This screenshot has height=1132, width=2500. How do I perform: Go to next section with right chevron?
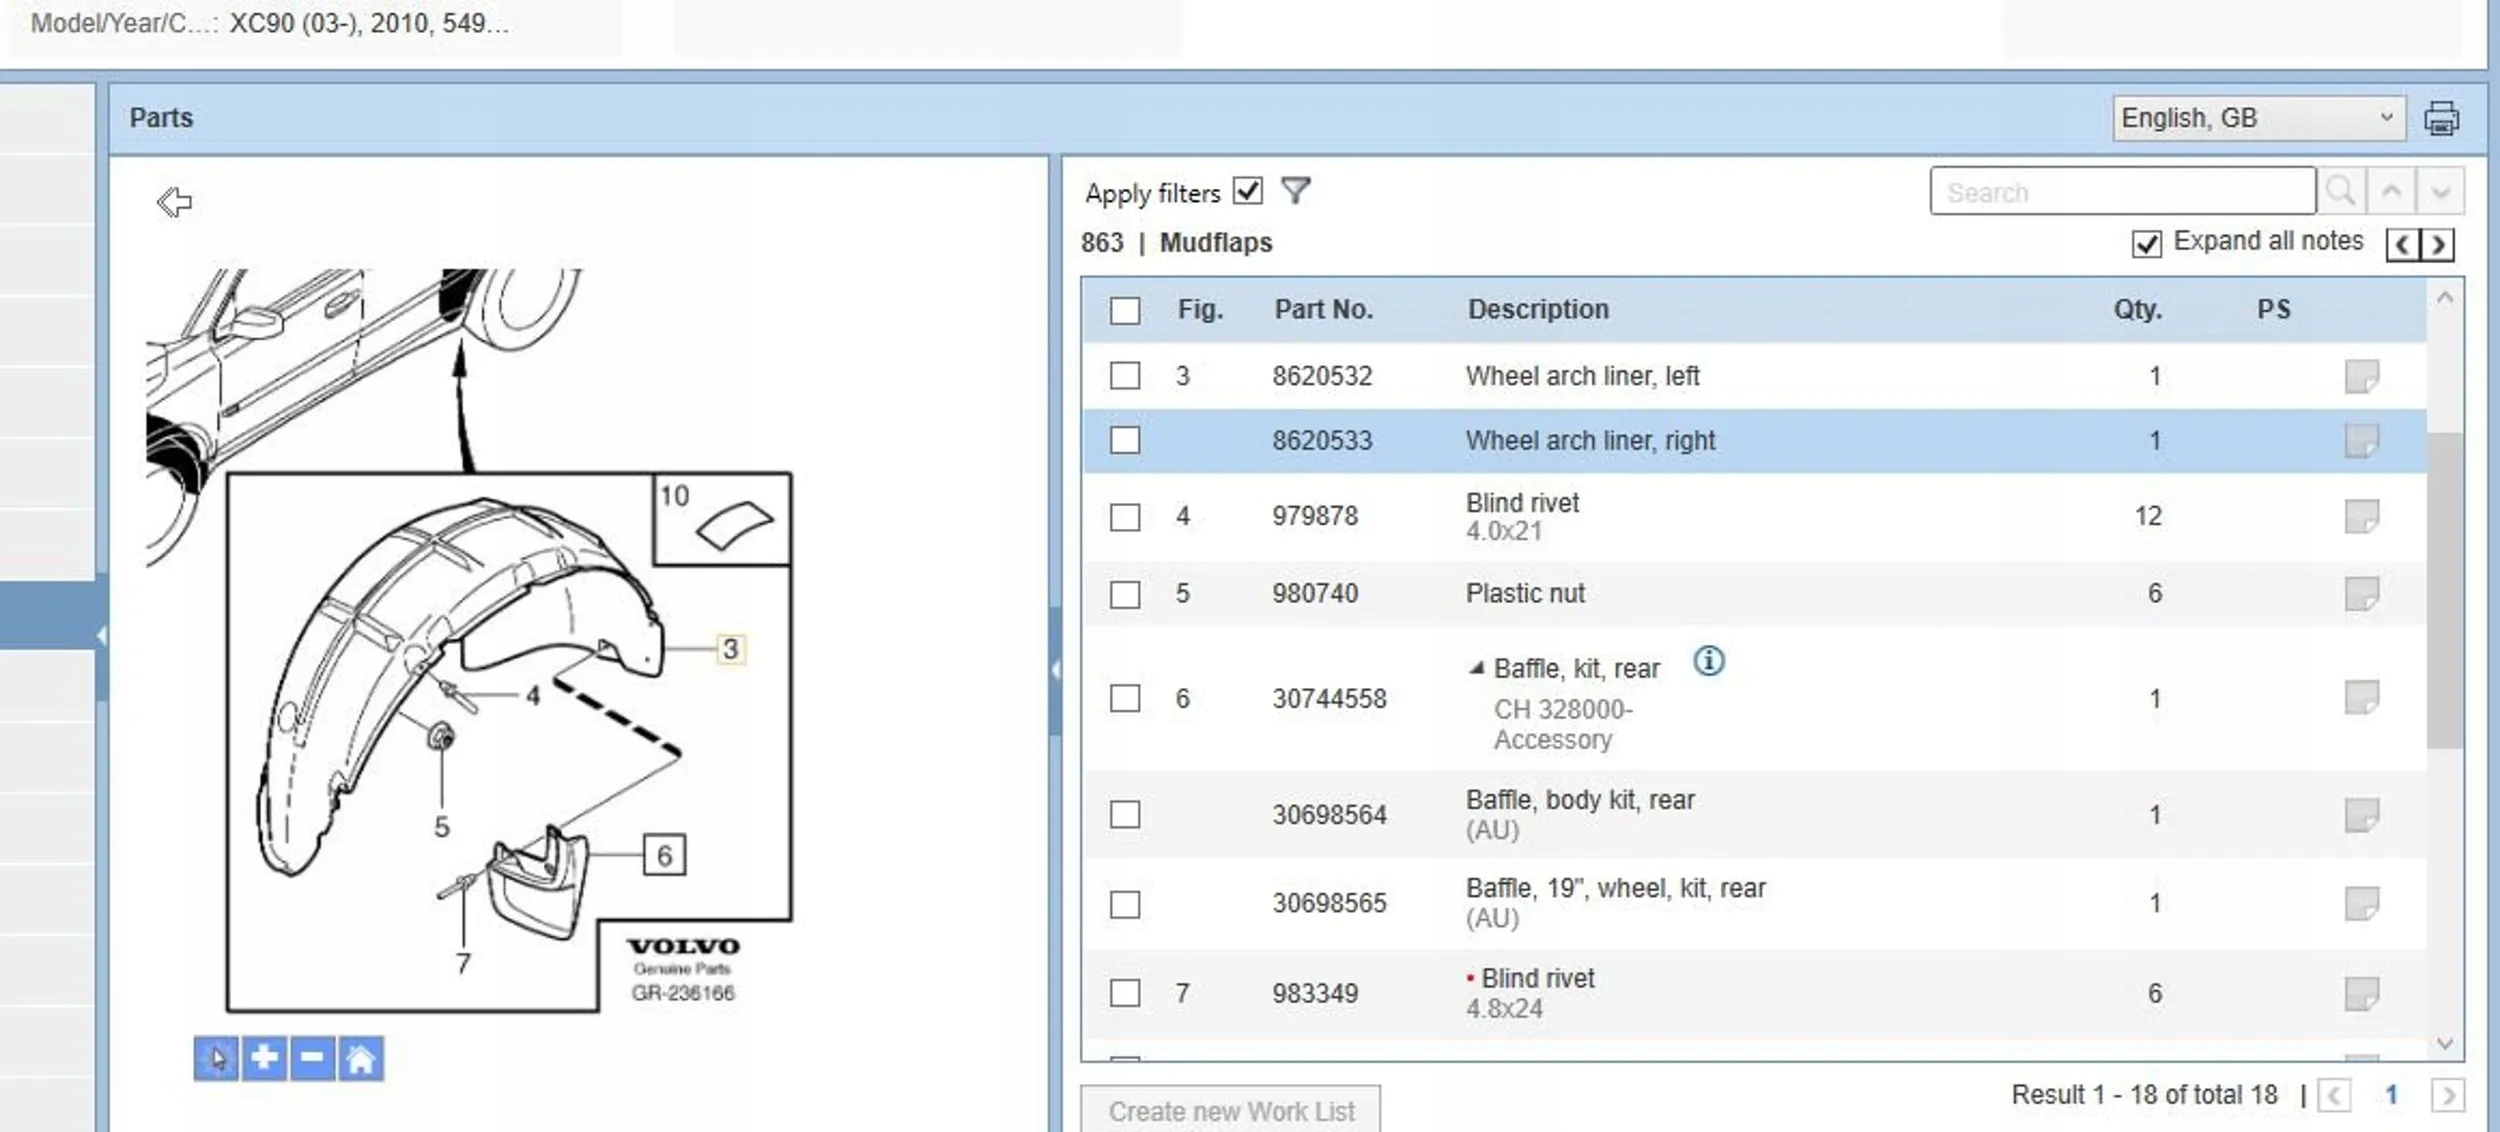click(x=2438, y=244)
